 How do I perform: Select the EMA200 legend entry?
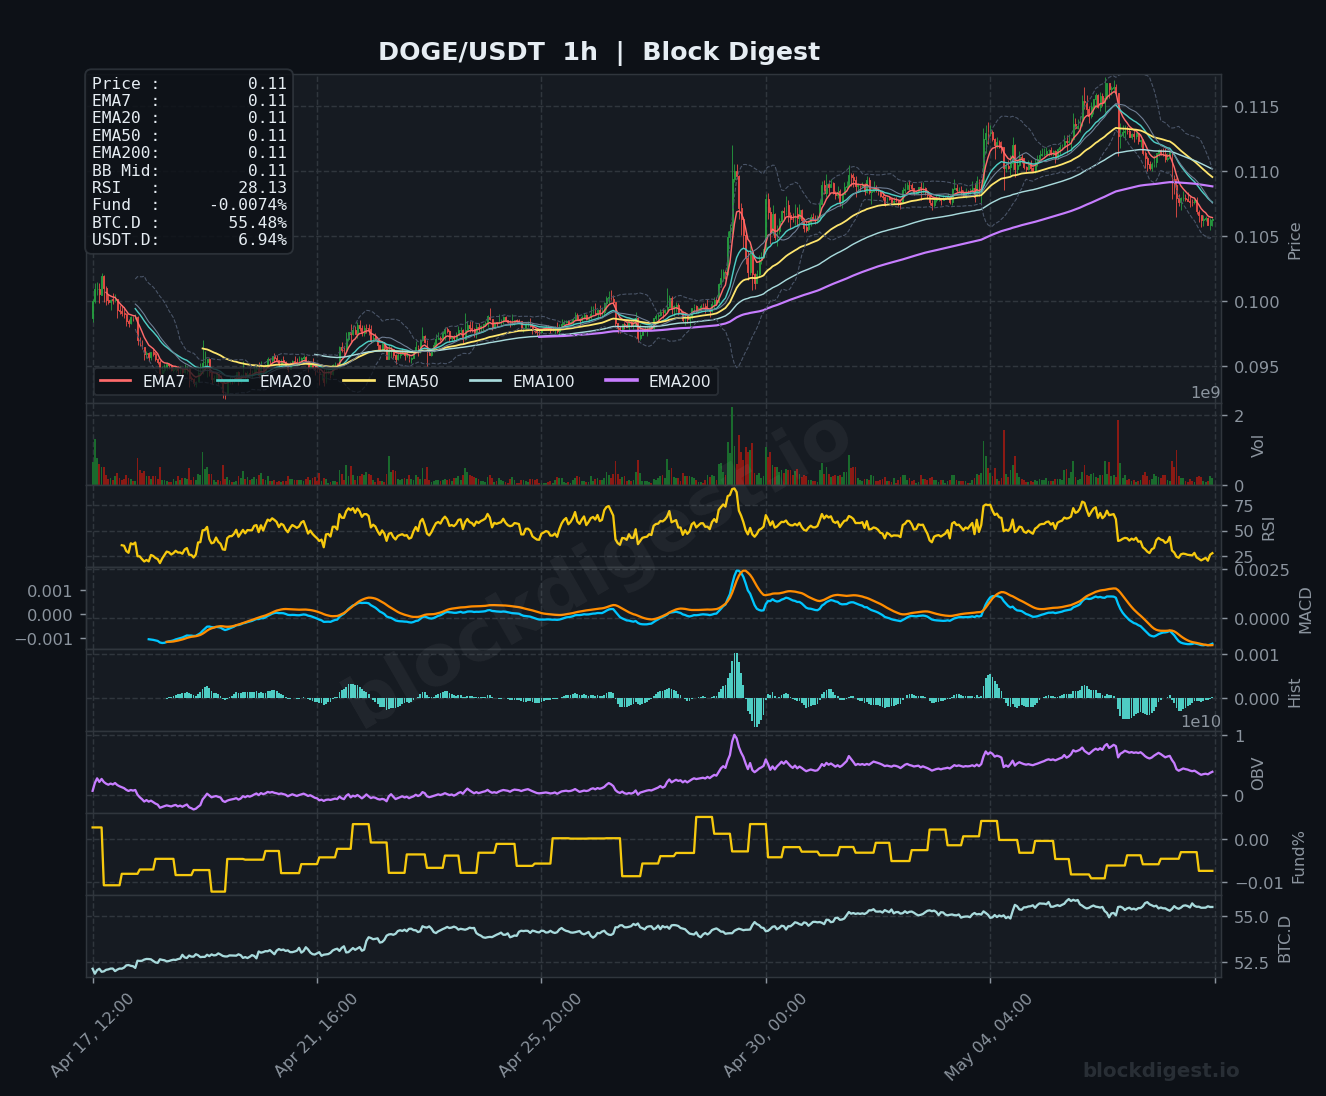[657, 381]
